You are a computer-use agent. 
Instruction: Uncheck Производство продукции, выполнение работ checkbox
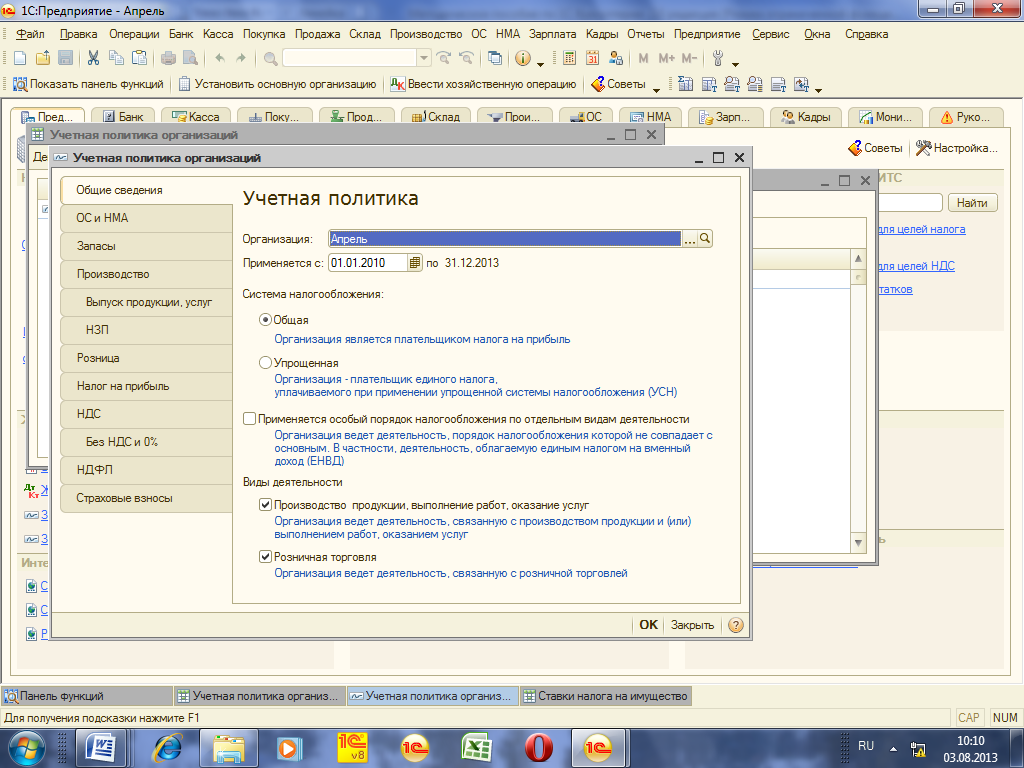265,505
